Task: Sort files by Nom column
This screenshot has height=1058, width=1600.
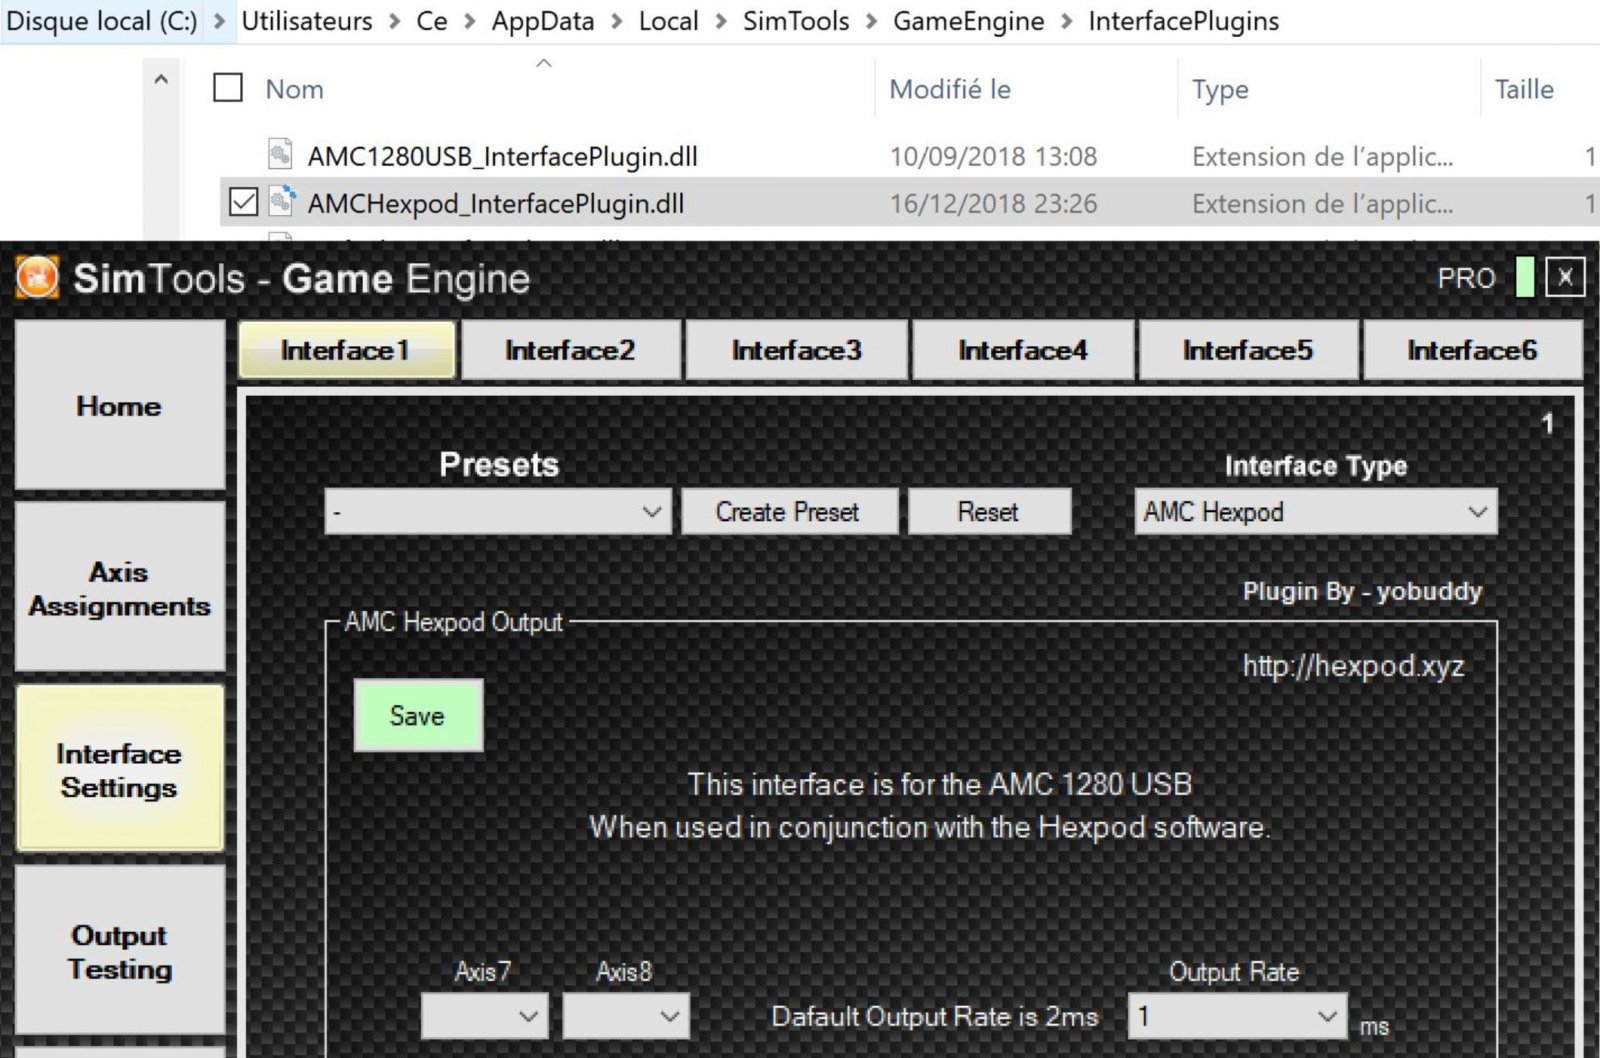Action: click(x=294, y=89)
